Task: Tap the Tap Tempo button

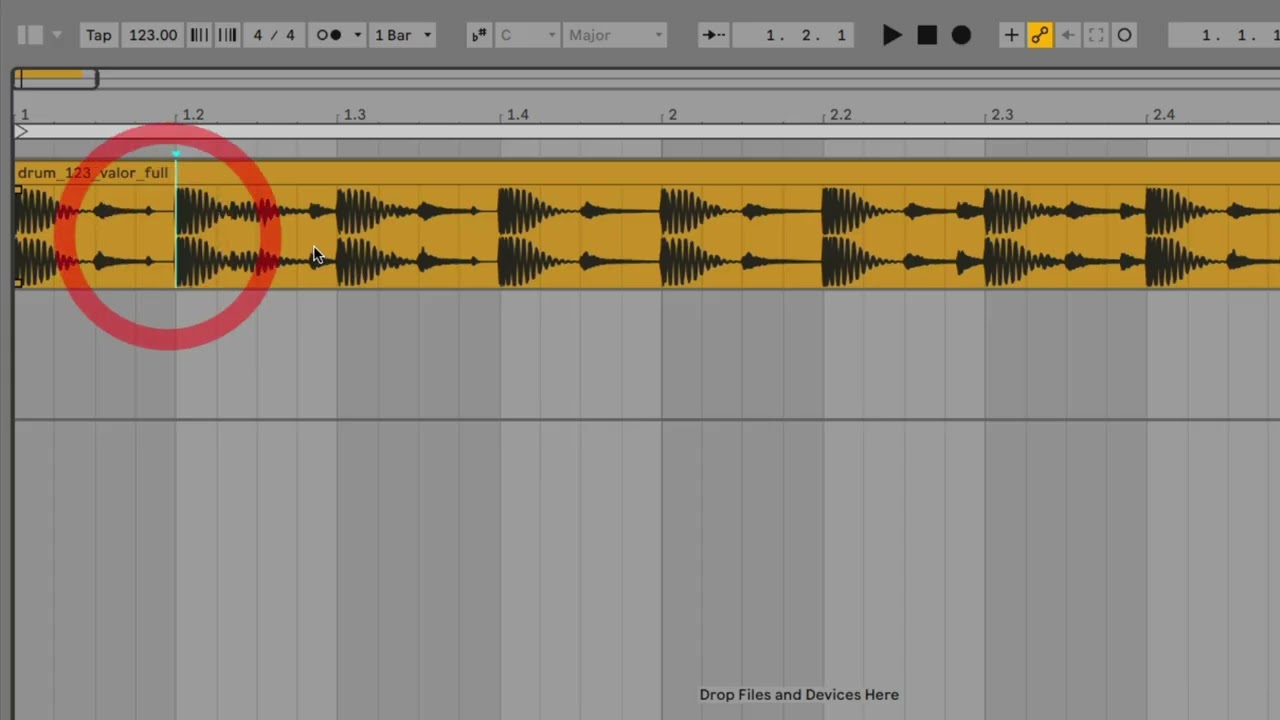Action: click(99, 35)
